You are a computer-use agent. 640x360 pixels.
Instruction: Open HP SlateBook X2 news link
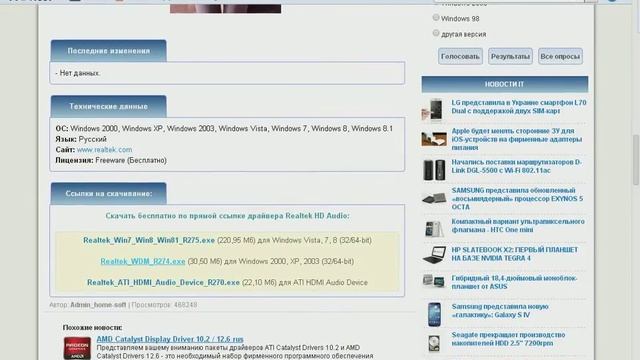(x=515, y=254)
